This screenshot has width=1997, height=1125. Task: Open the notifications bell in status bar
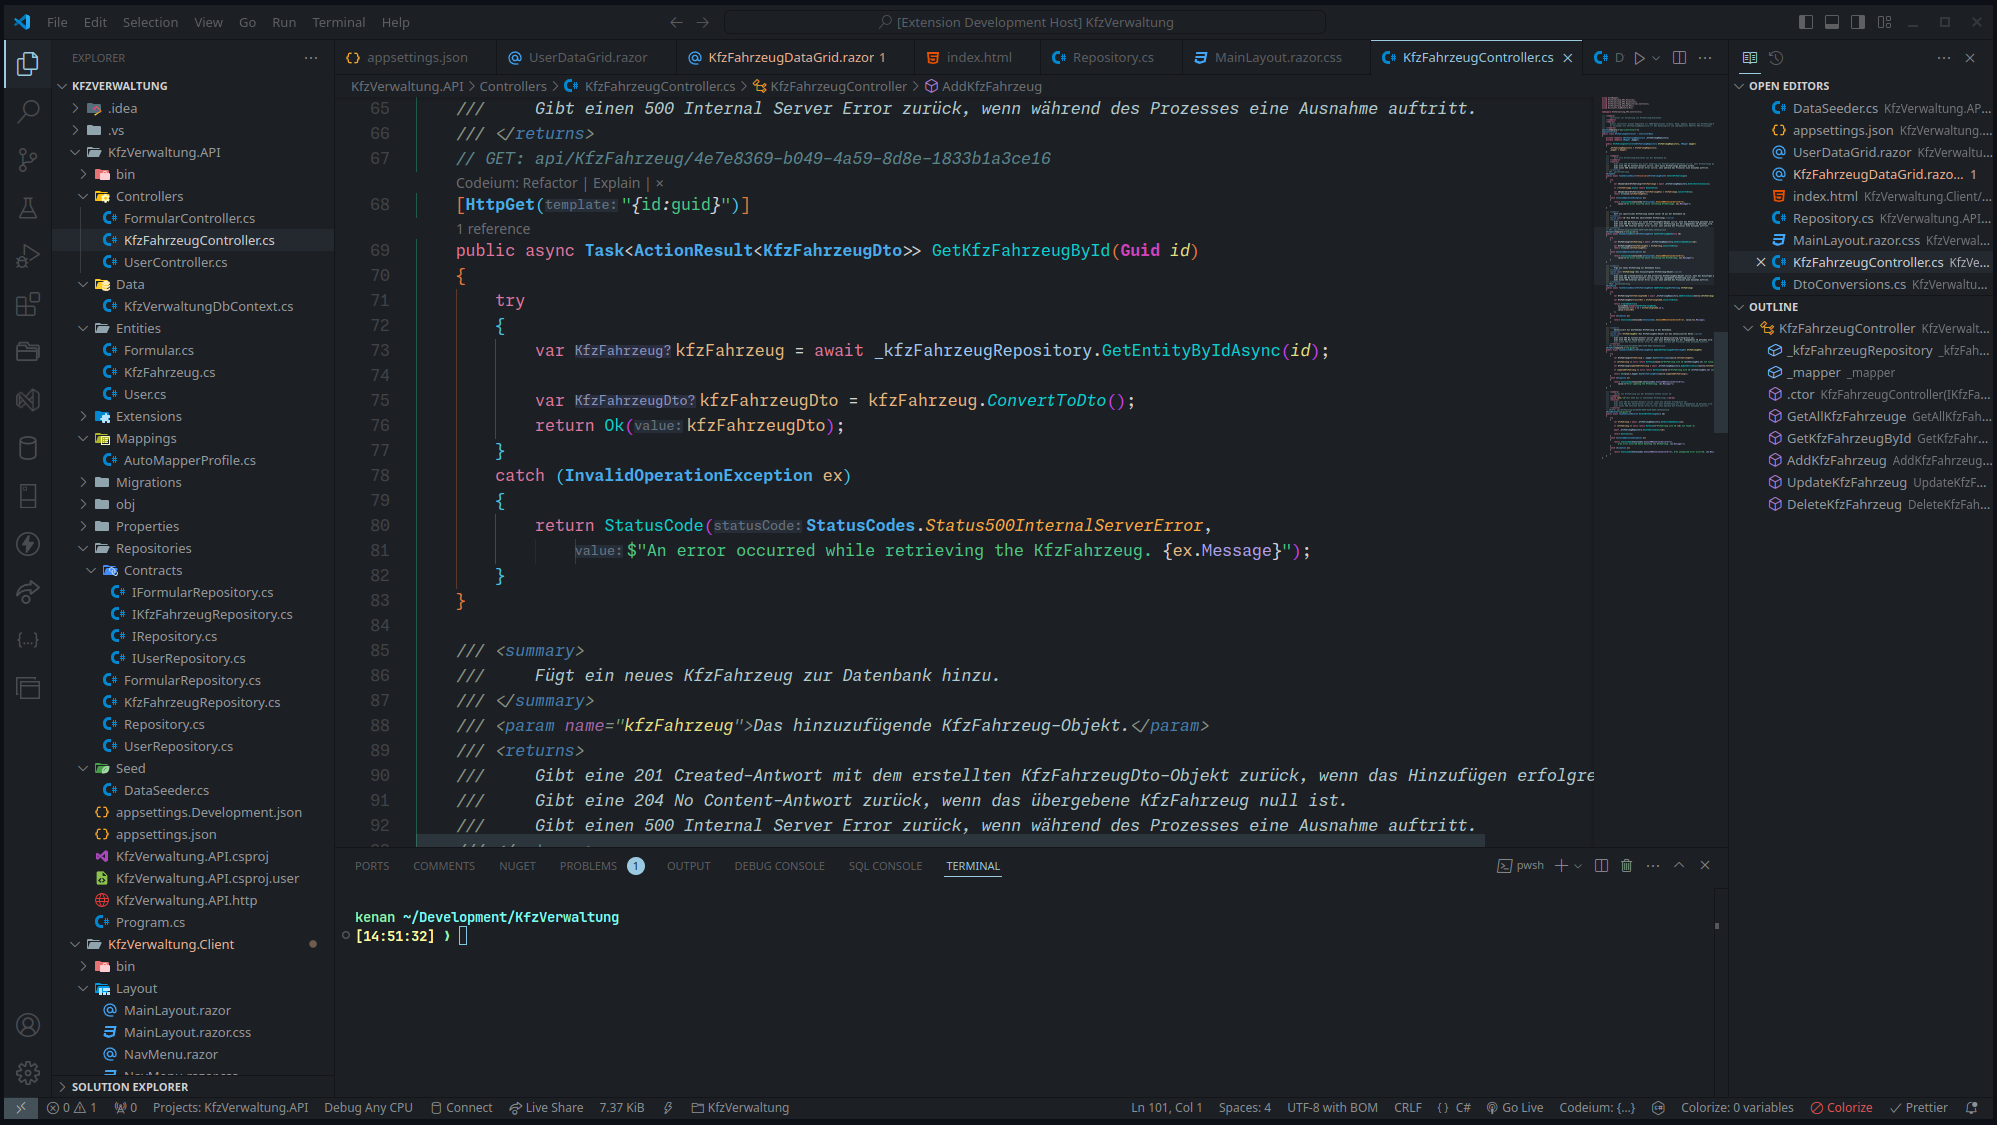point(1972,1108)
